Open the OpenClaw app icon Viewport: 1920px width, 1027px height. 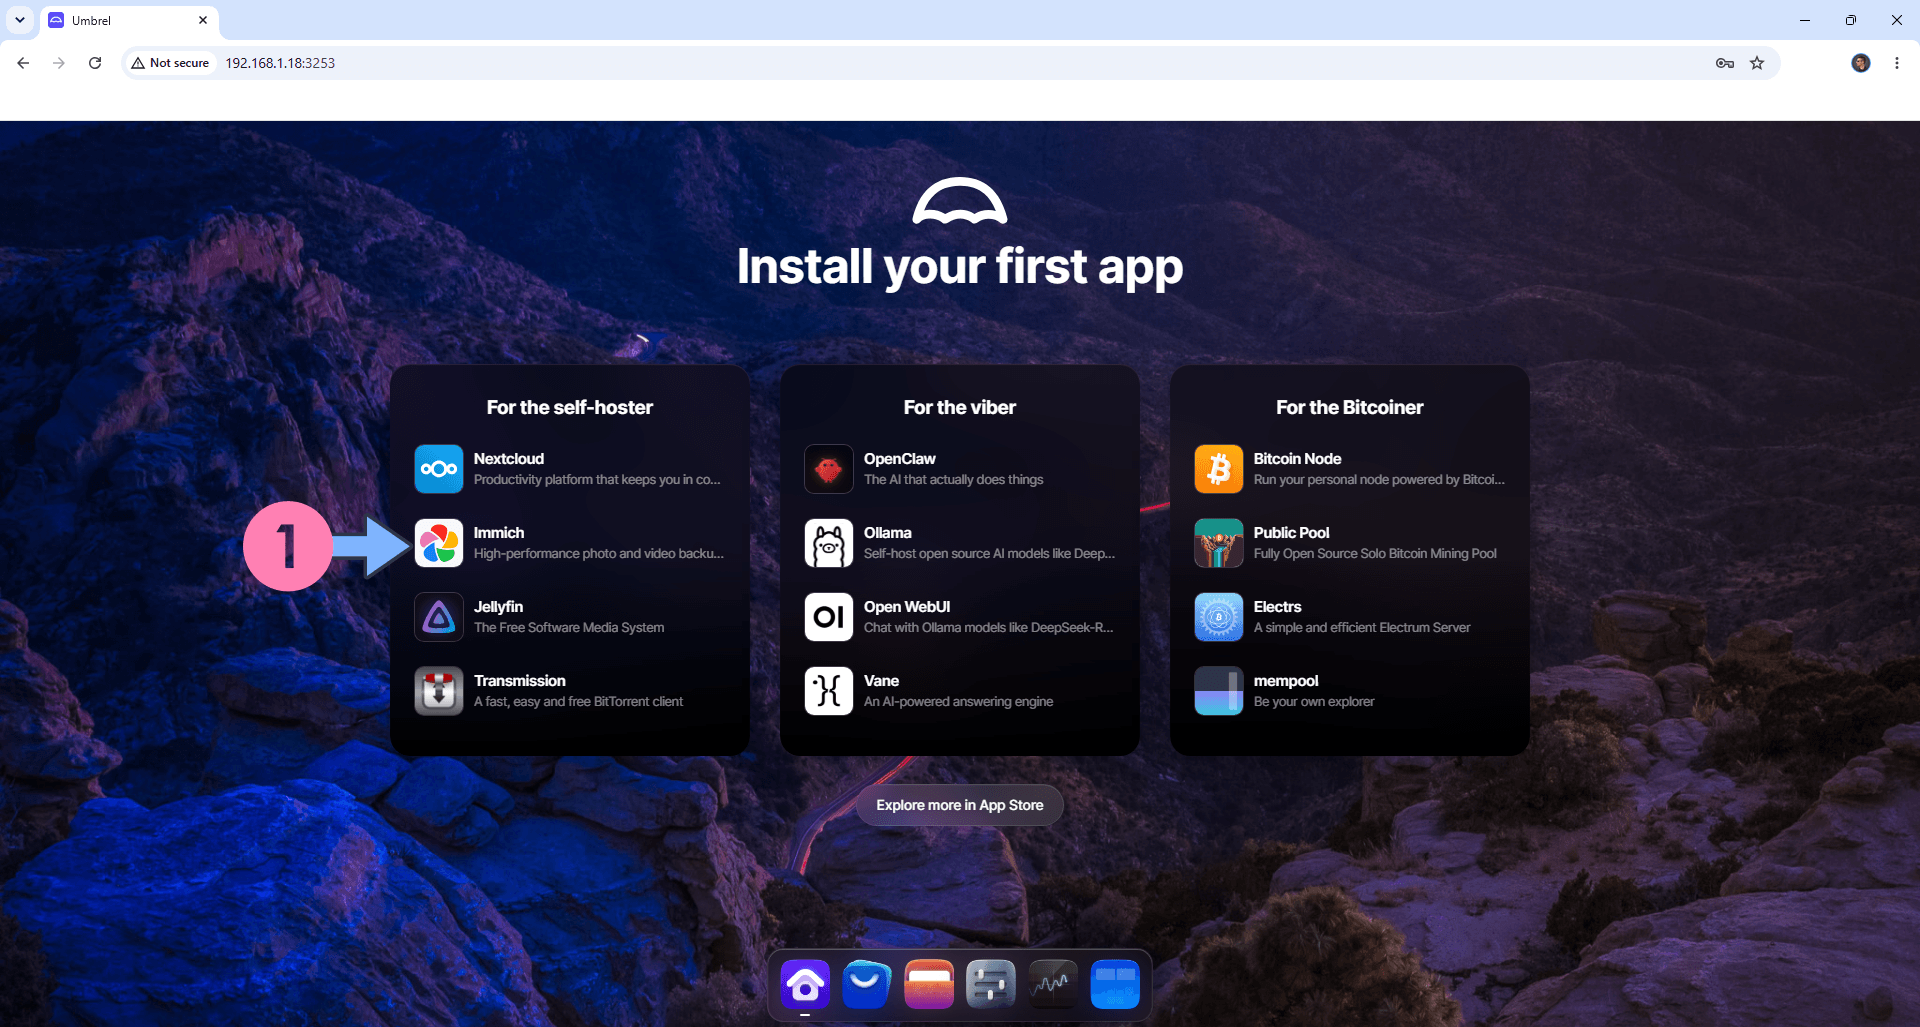tap(829, 469)
